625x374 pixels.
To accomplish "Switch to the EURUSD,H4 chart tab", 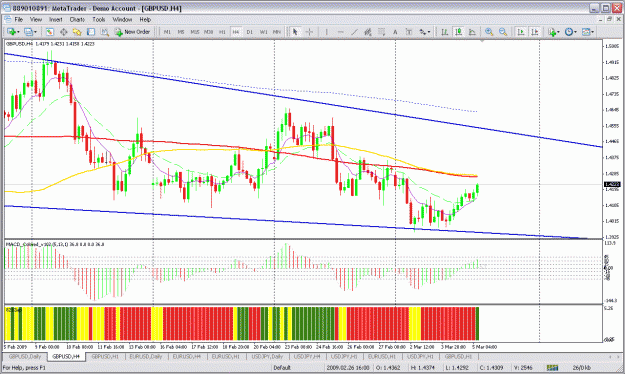I will (x=186, y=356).
